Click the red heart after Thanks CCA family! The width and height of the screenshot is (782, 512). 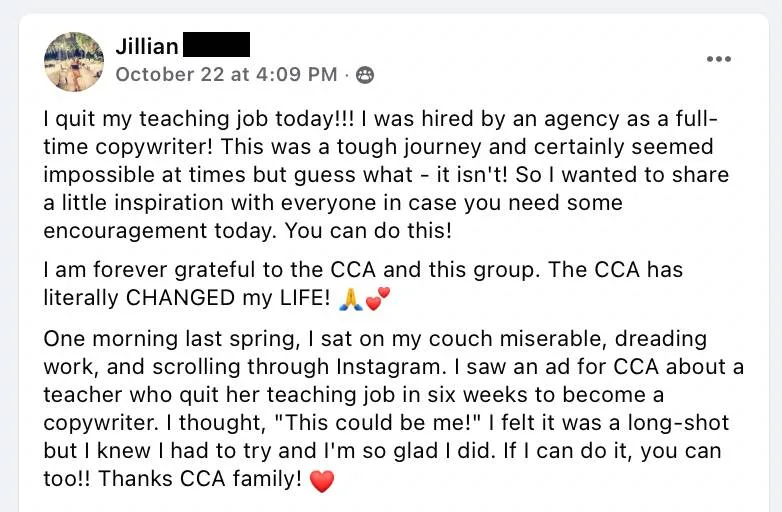click(x=322, y=481)
